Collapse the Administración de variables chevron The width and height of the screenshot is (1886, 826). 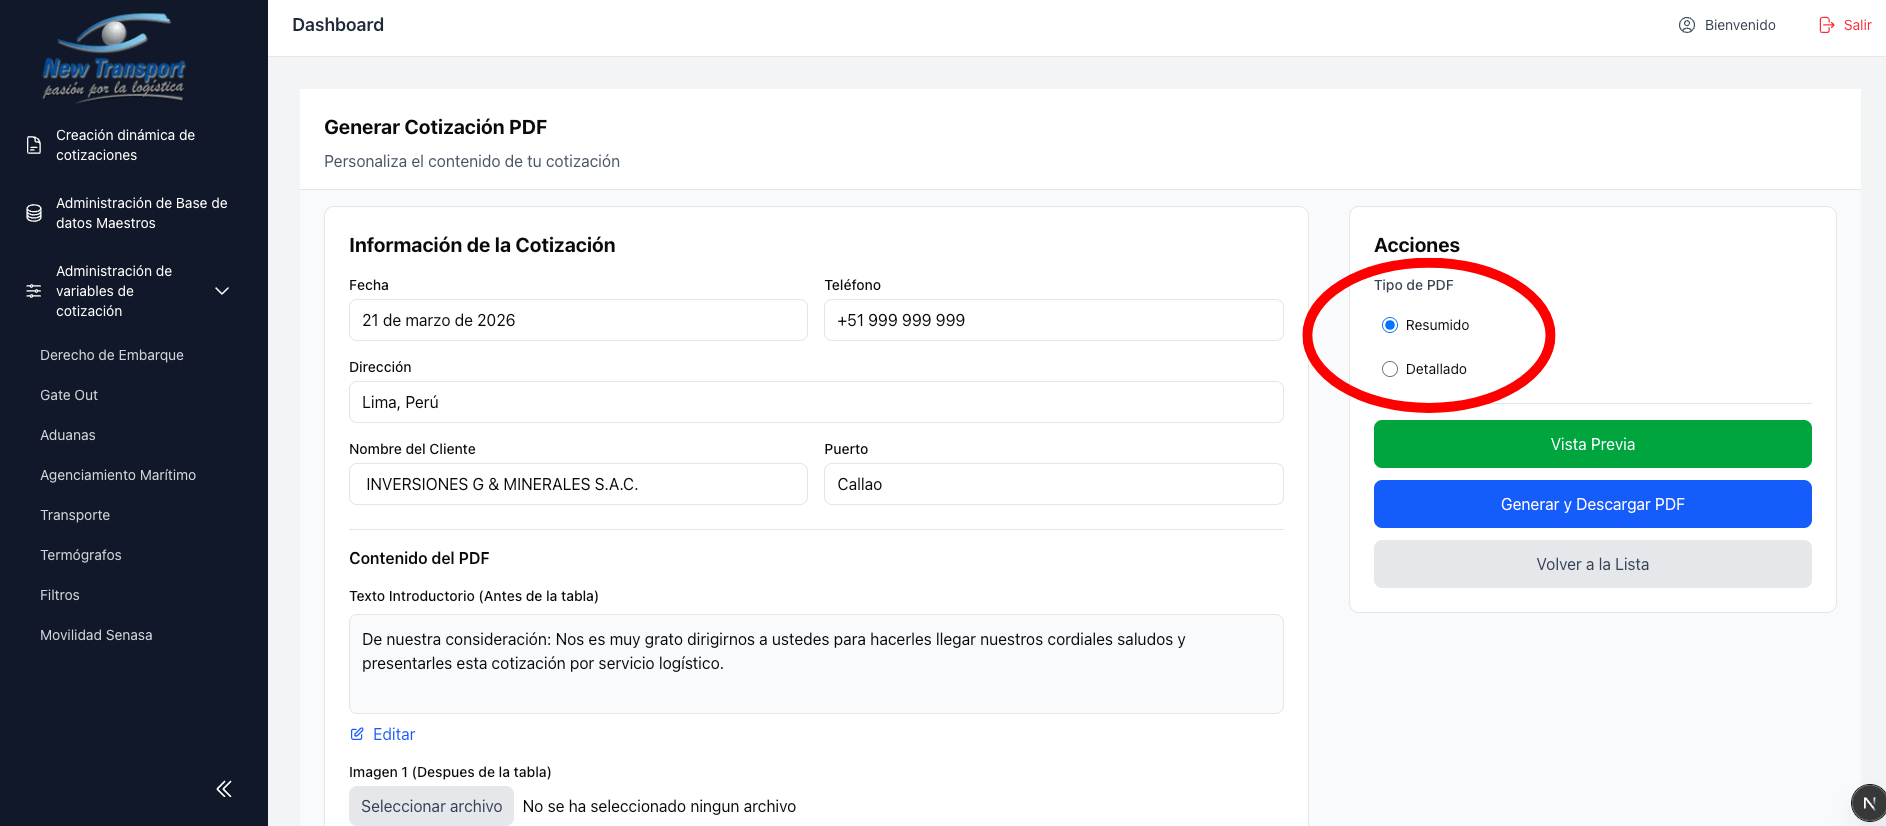pos(222,291)
